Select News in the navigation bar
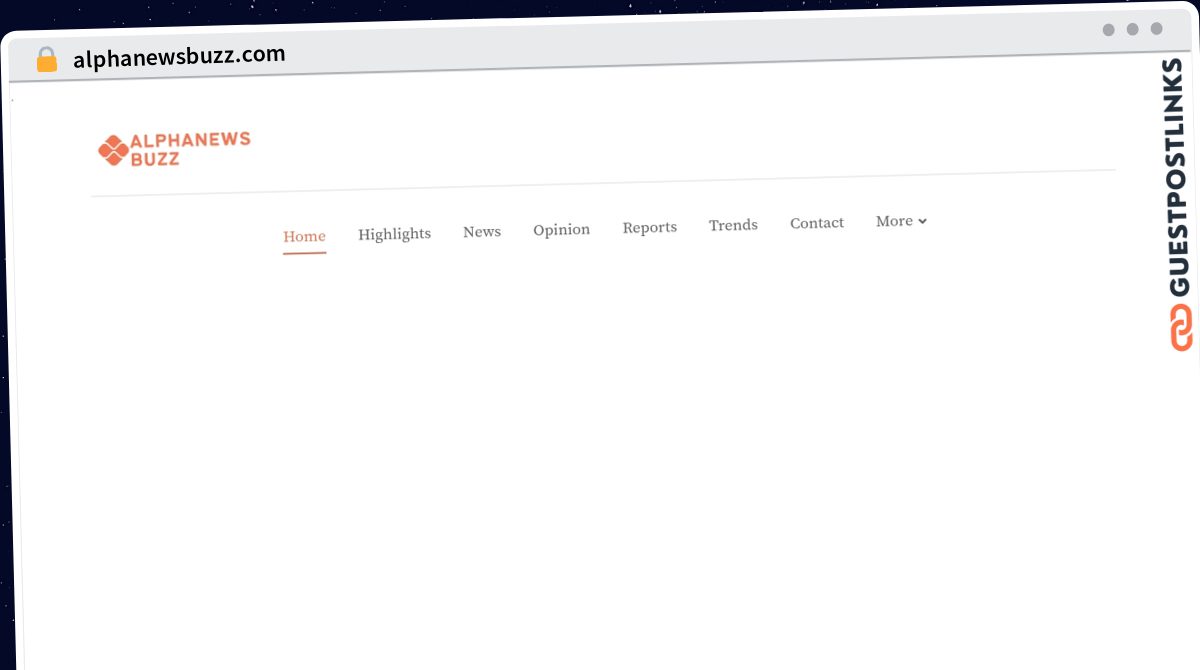Screen dimensions: 1200x670 click(x=481, y=232)
